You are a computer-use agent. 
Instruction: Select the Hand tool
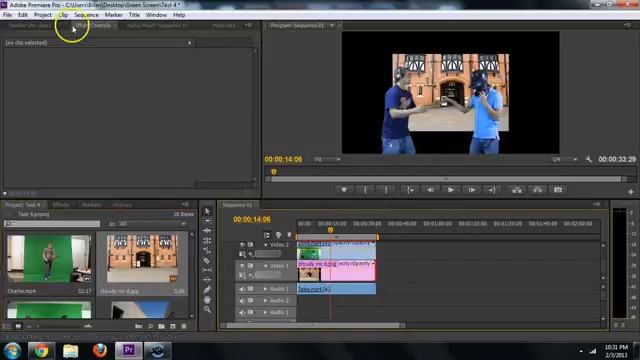207,300
